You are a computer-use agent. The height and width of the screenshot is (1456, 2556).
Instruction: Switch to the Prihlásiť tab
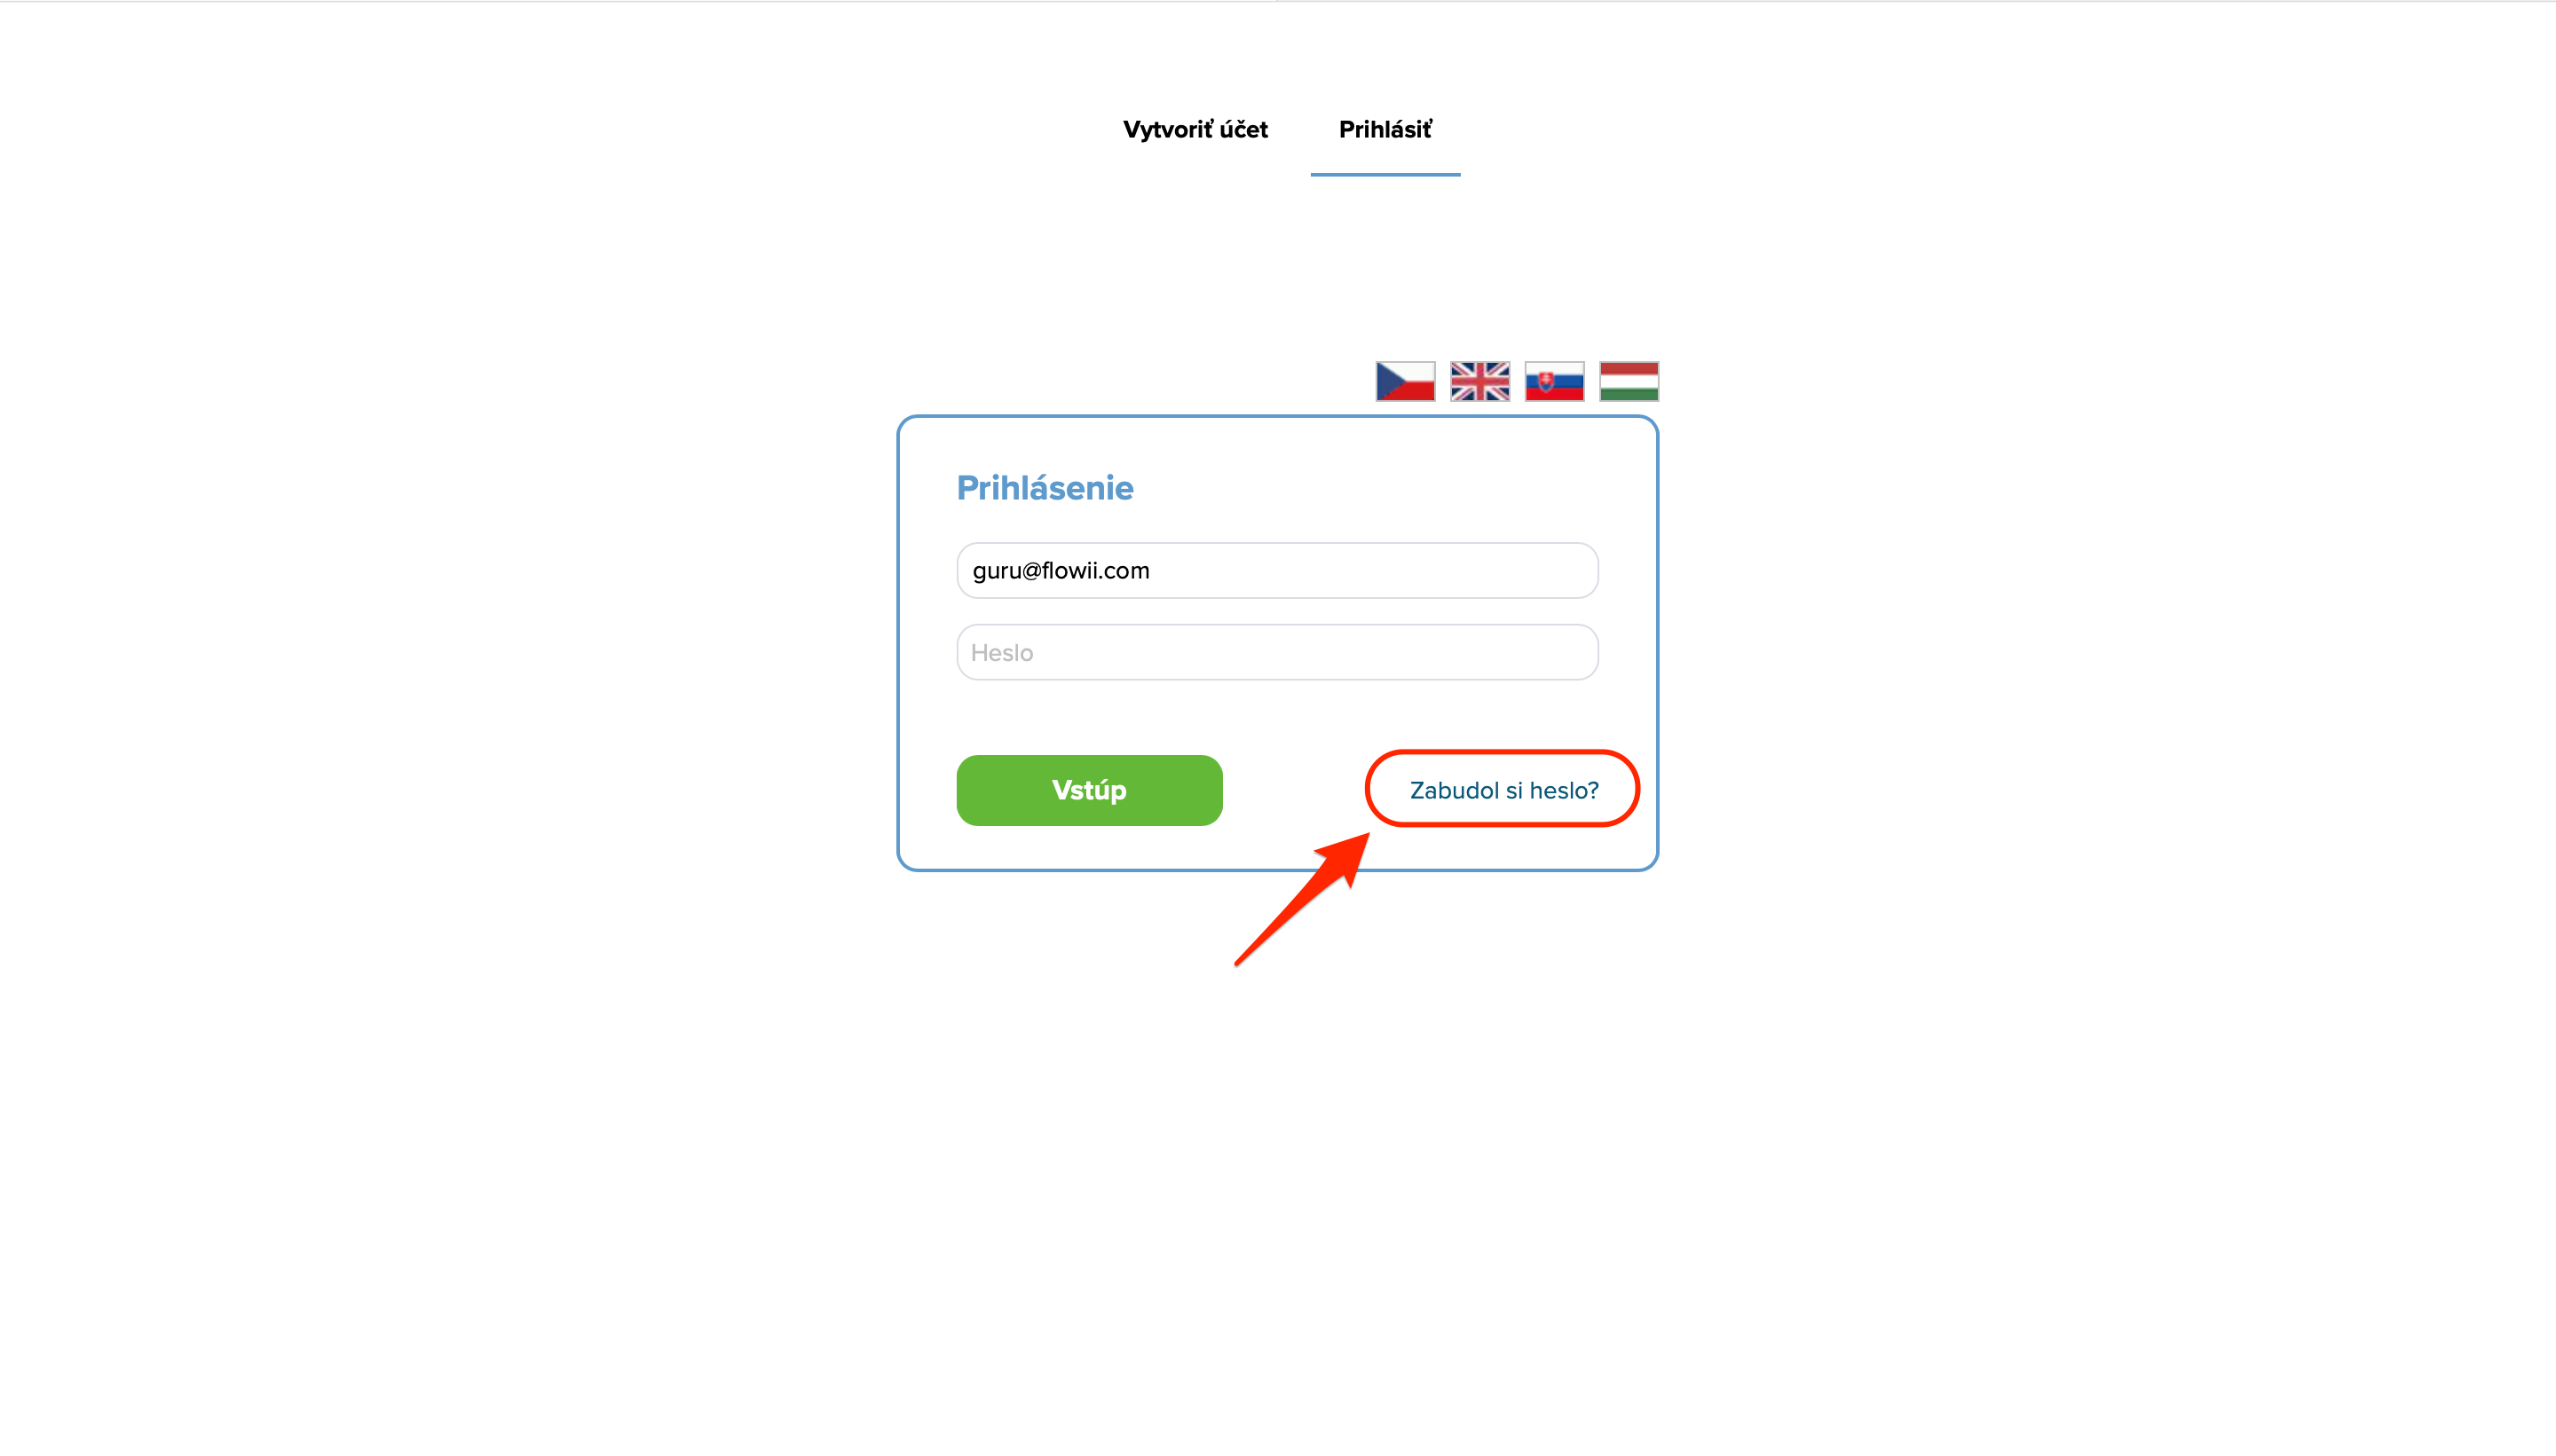point(1385,130)
